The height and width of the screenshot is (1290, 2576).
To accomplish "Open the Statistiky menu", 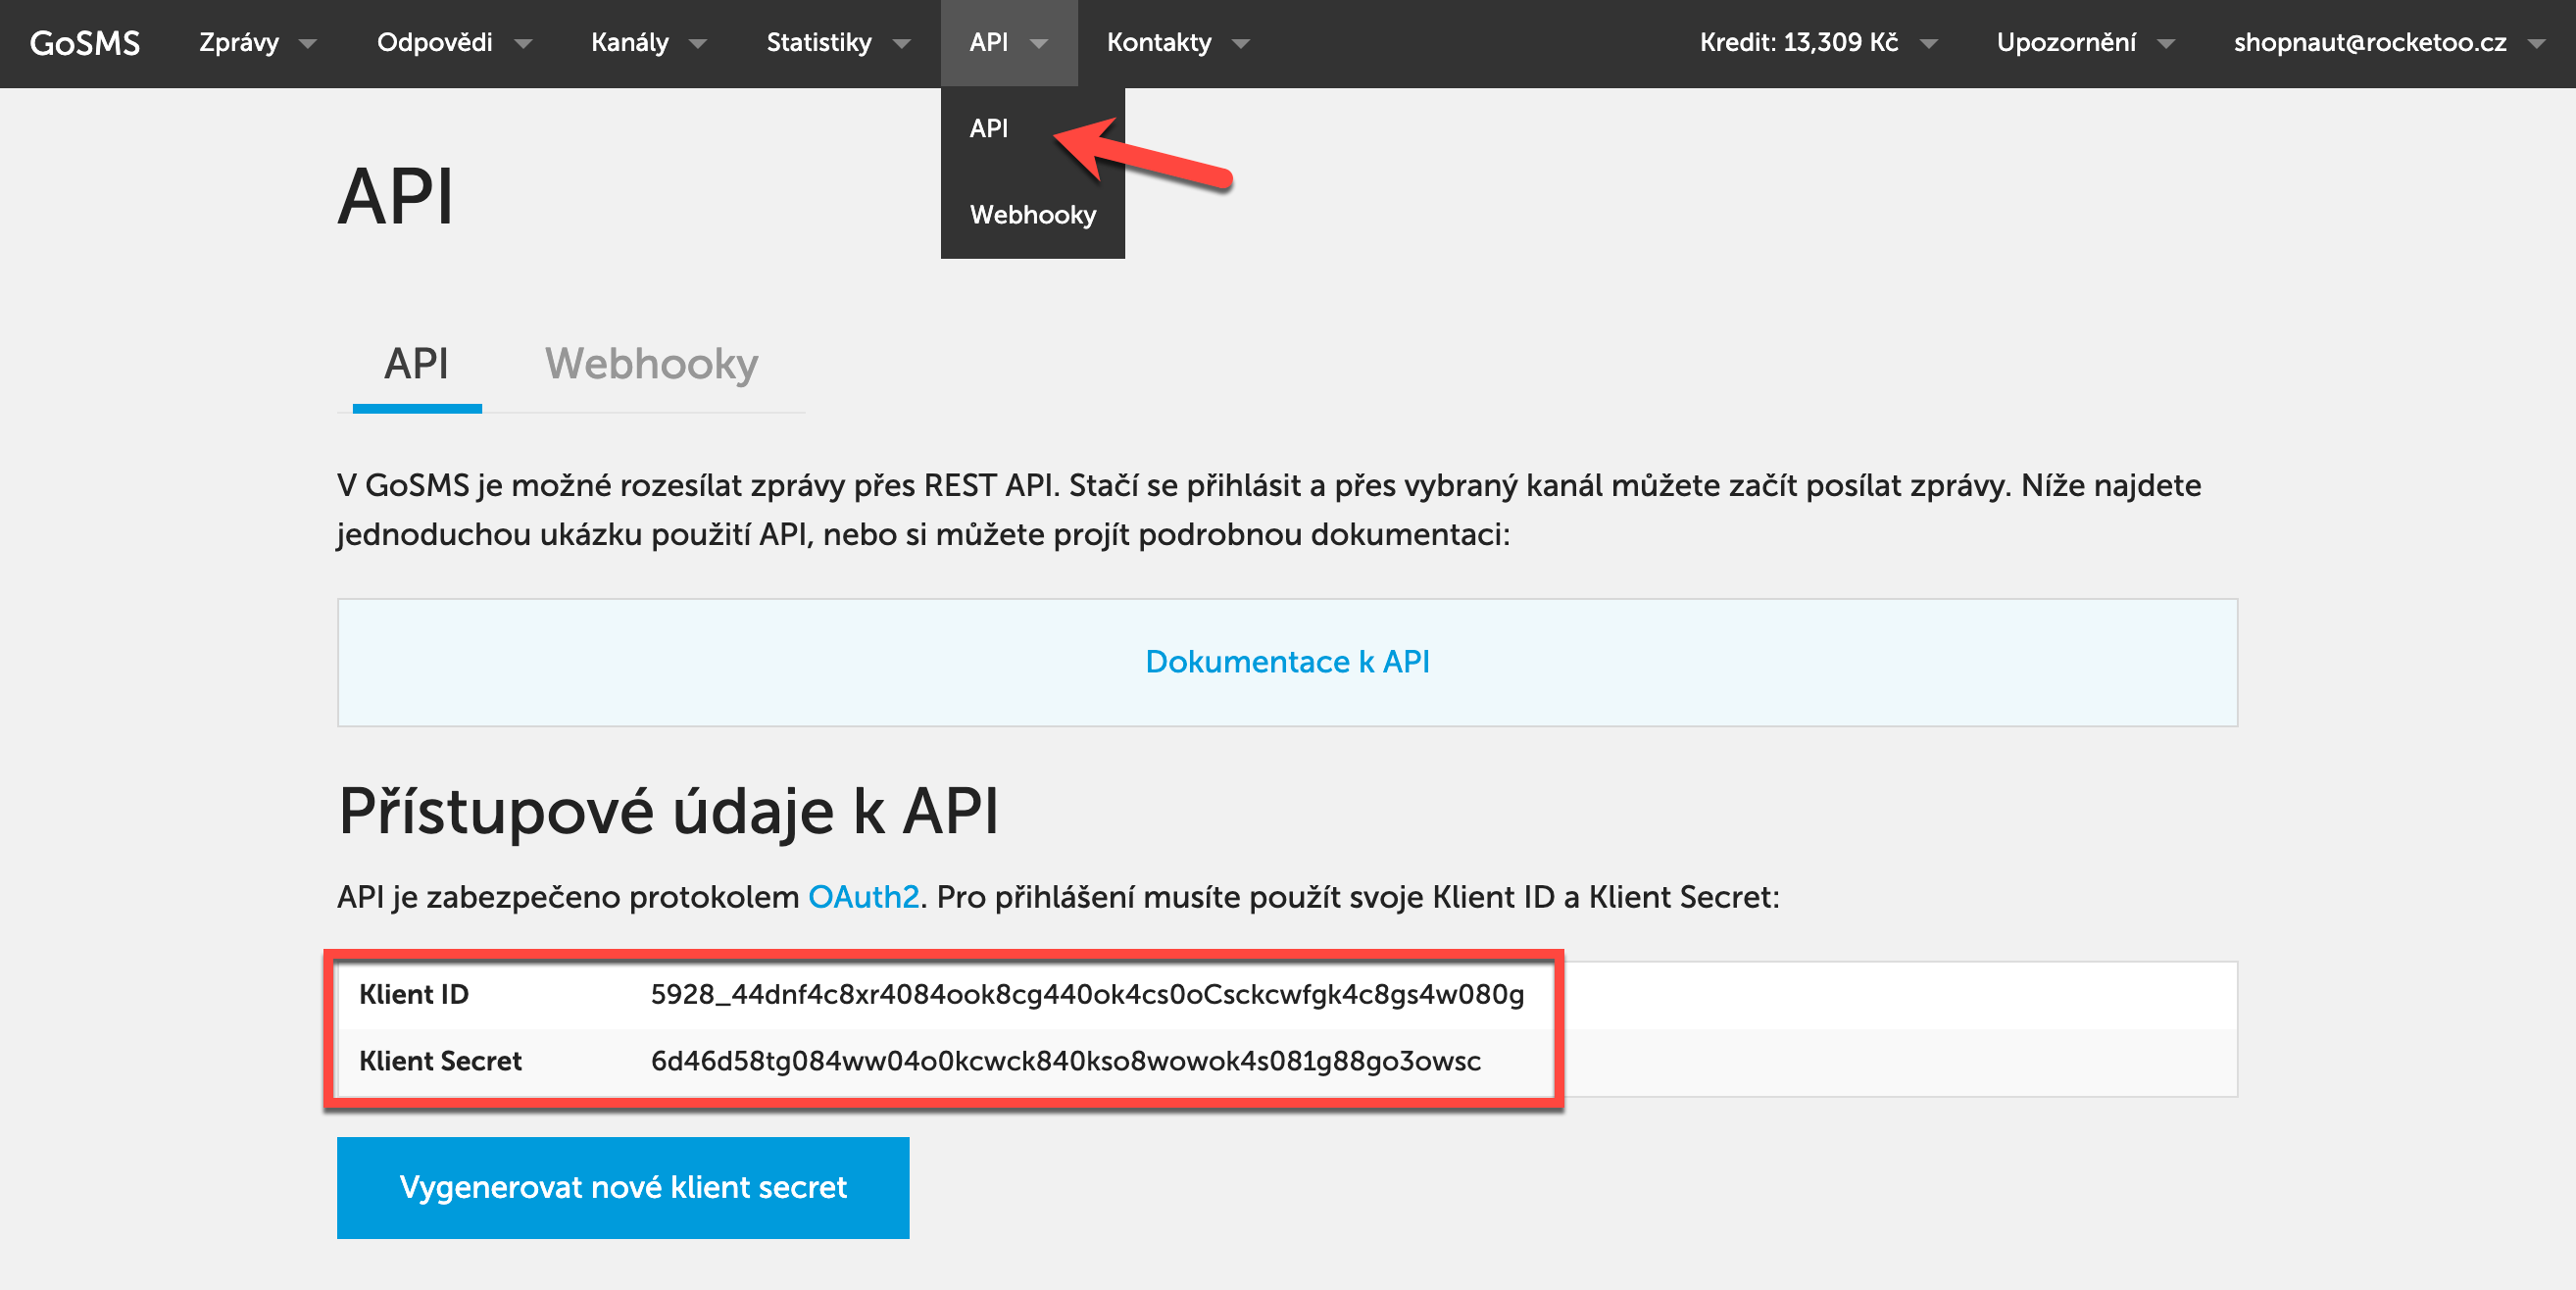I will [819, 42].
